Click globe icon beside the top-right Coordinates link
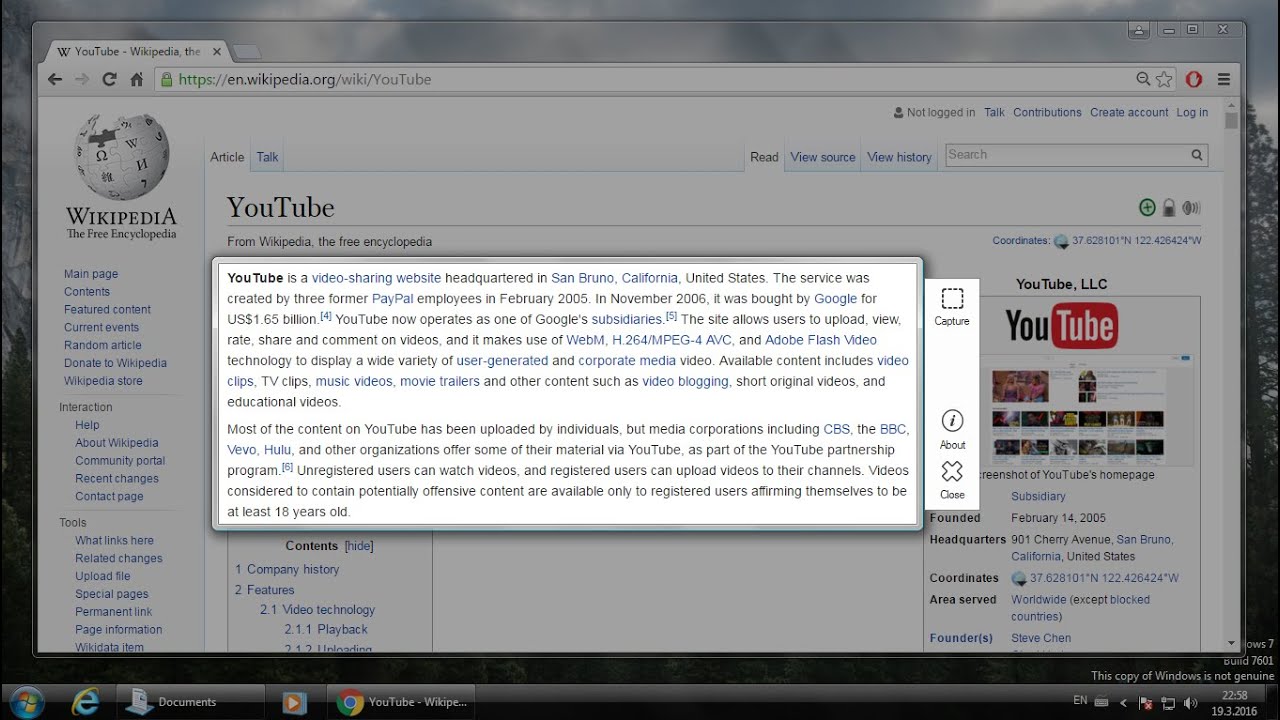Viewport: 1280px width, 720px height. pyautogui.click(x=1061, y=241)
